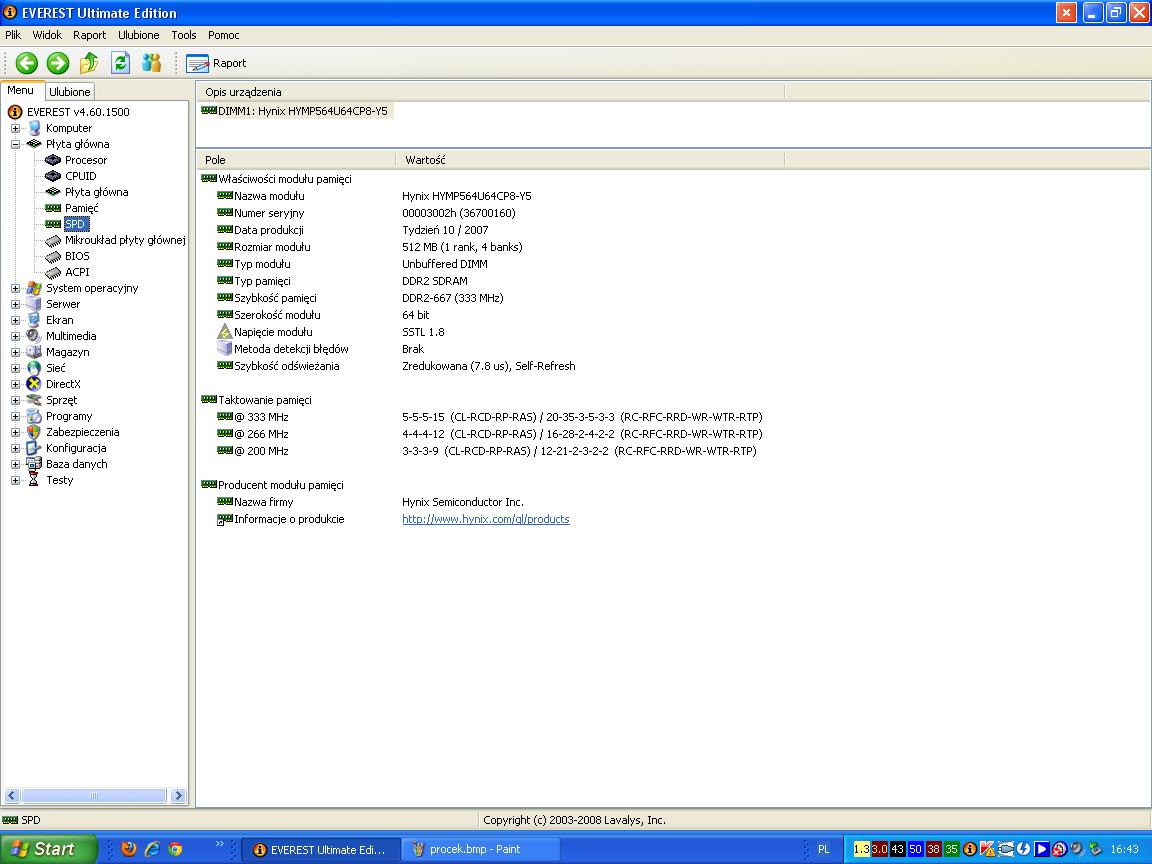The height and width of the screenshot is (864, 1152).
Task: Click the Metoda detekcji błędów row icon
Action: pyautogui.click(x=225, y=349)
